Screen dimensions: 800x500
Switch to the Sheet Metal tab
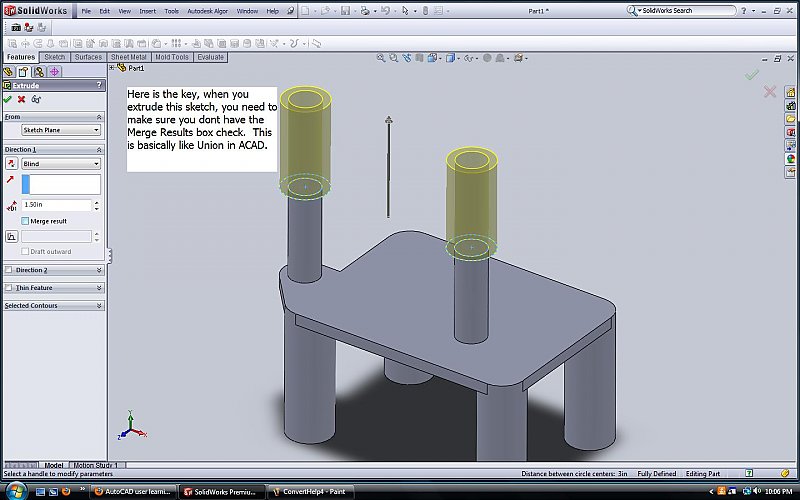point(129,57)
